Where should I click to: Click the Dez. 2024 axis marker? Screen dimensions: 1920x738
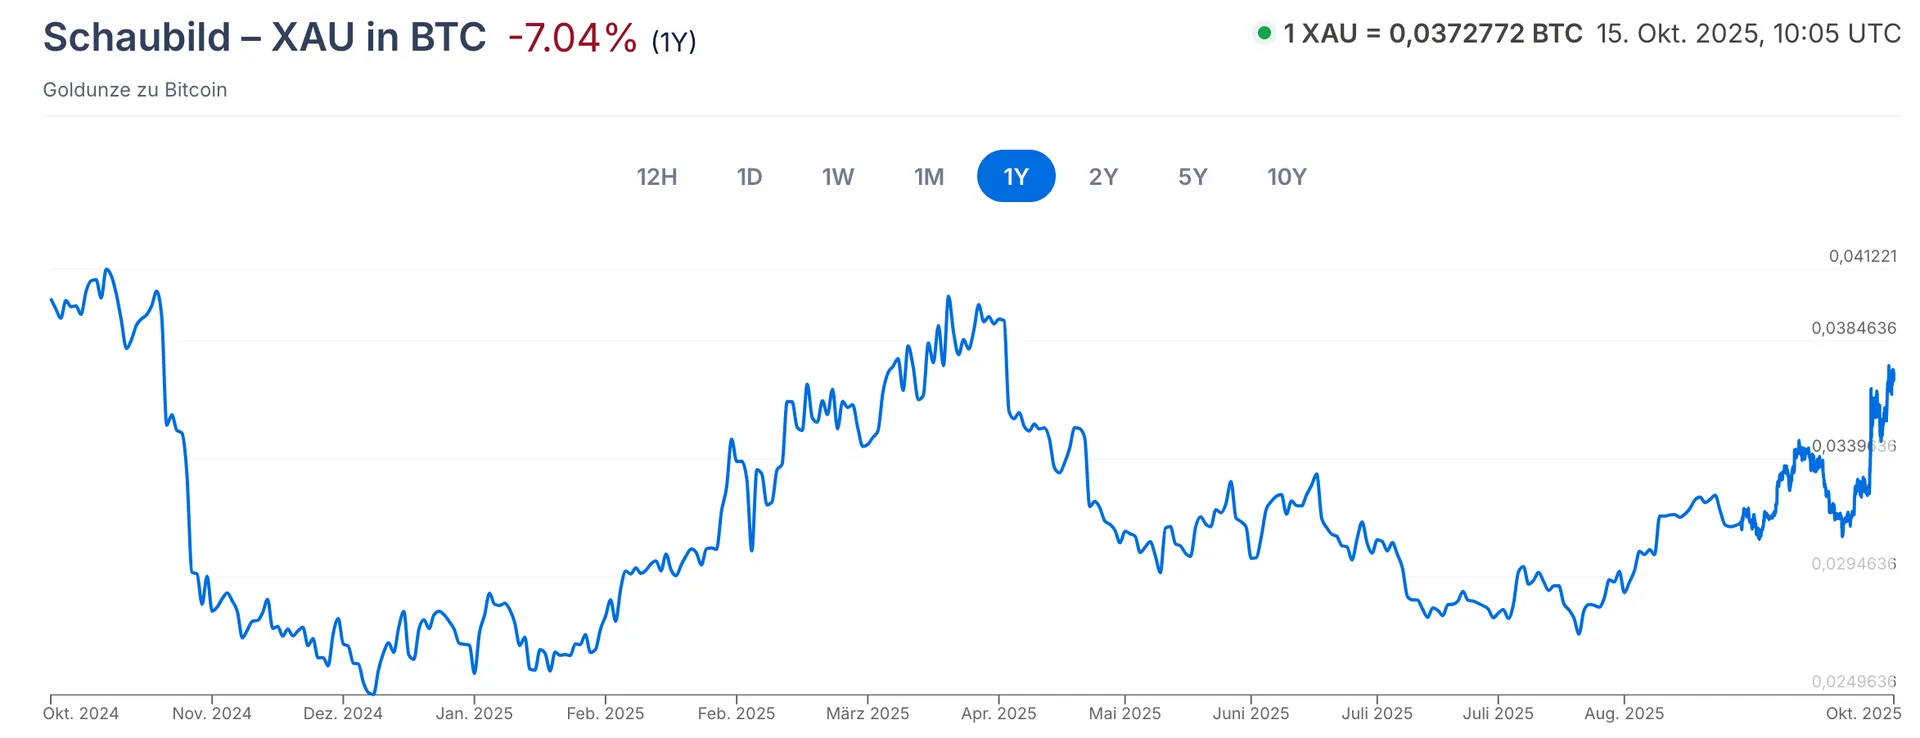coord(343,714)
